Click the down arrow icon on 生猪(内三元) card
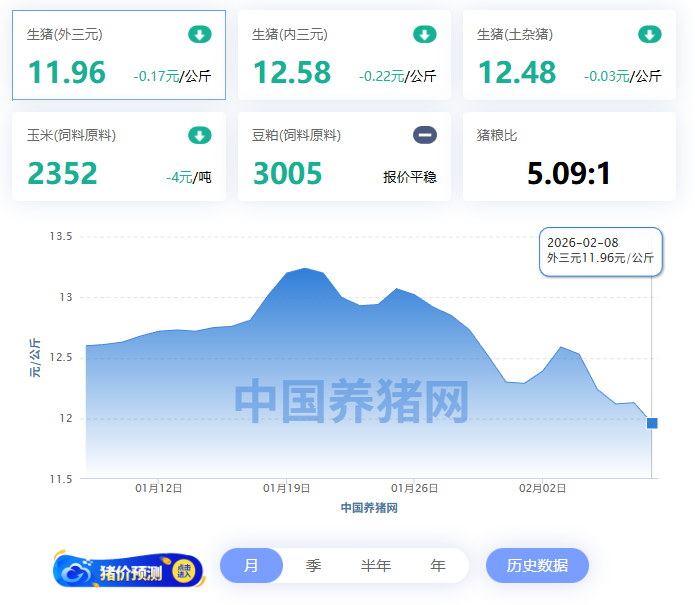695x605 pixels. (425, 35)
